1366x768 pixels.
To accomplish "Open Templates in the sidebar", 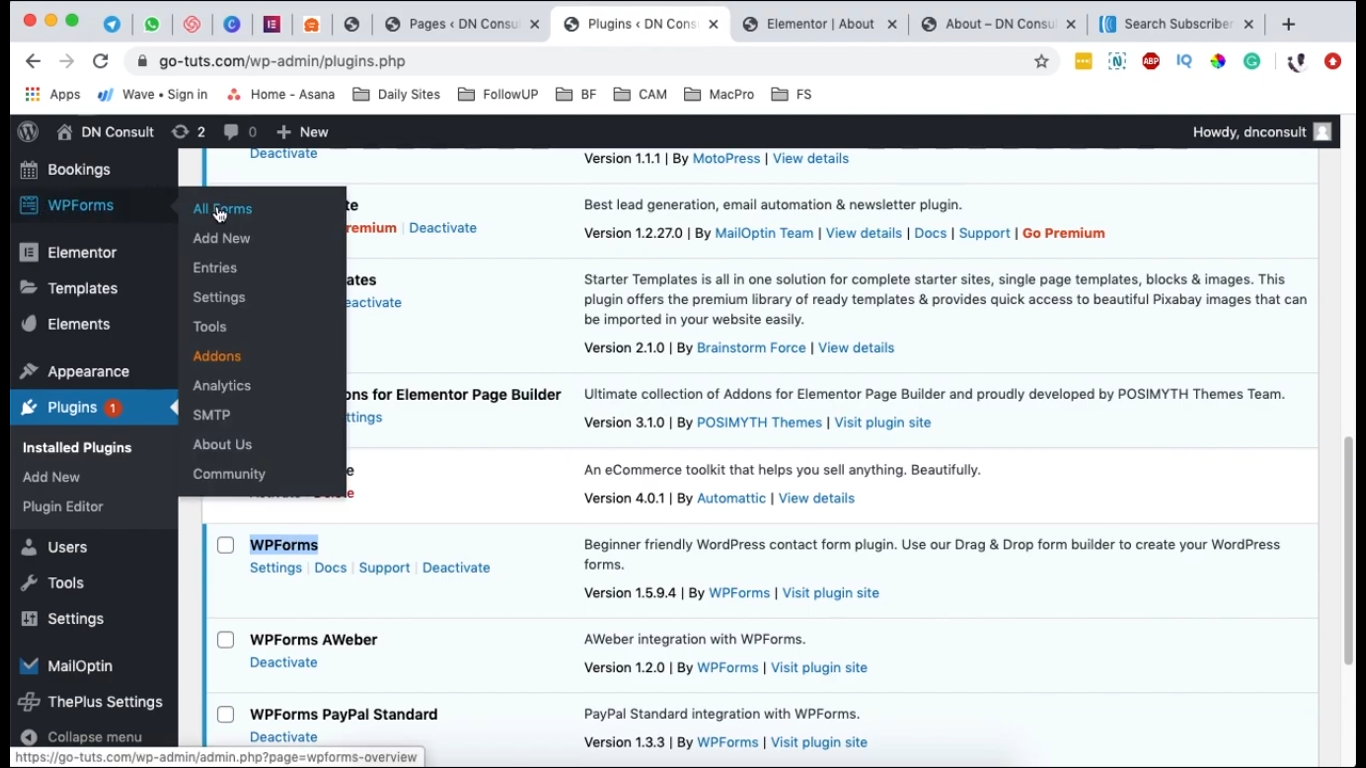I will (82, 288).
